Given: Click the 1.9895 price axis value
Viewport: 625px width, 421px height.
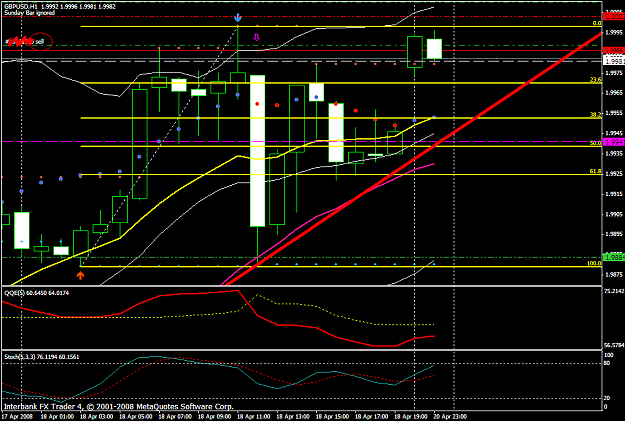Looking at the screenshot, I should [x=614, y=234].
